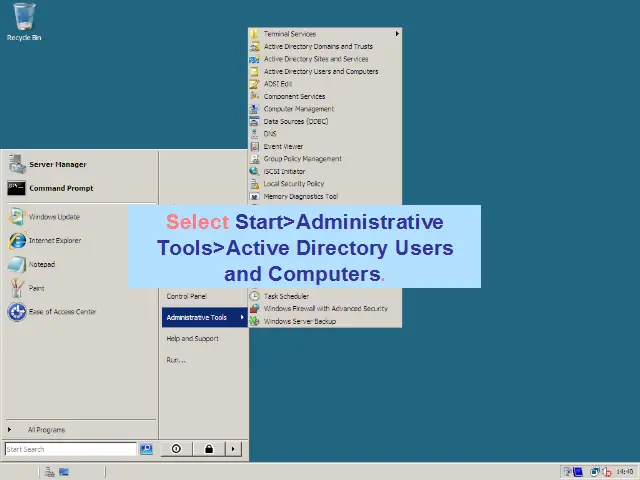Click the Data Sources (ODBC) icon
The image size is (640, 480).
tap(254, 121)
